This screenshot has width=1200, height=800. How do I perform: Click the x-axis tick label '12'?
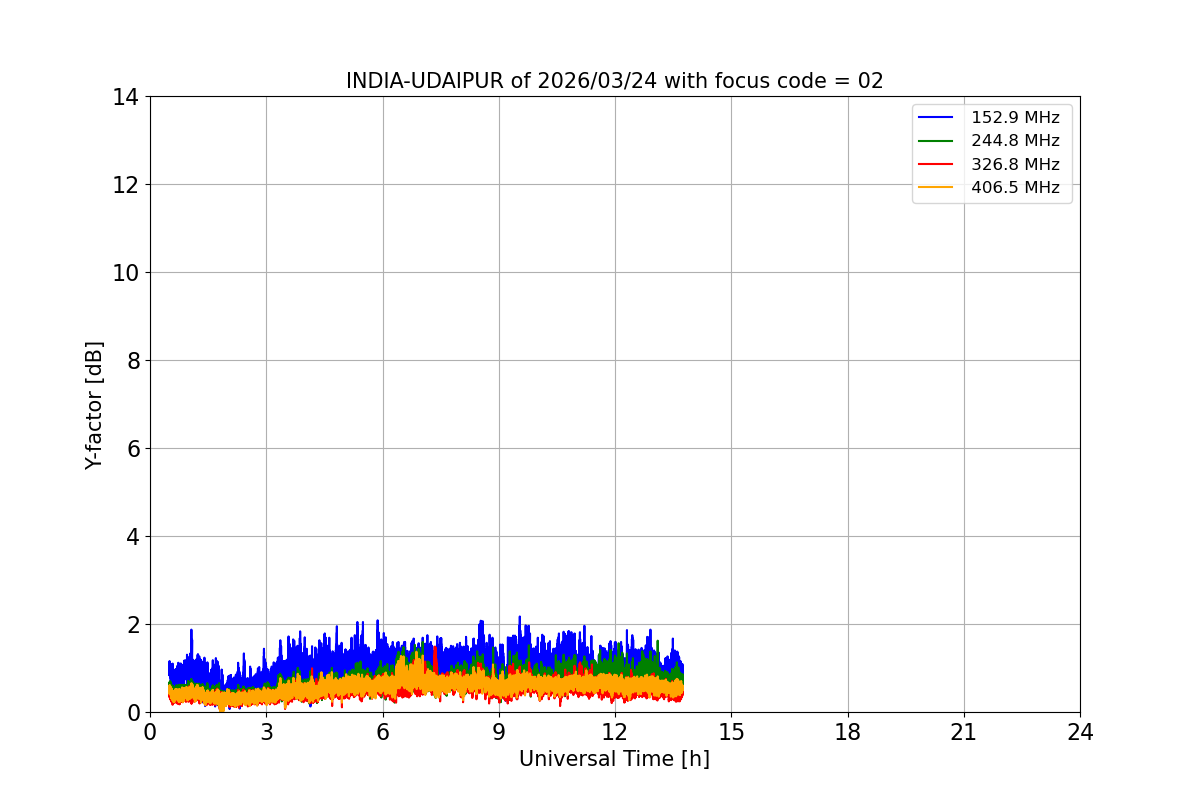615,732
